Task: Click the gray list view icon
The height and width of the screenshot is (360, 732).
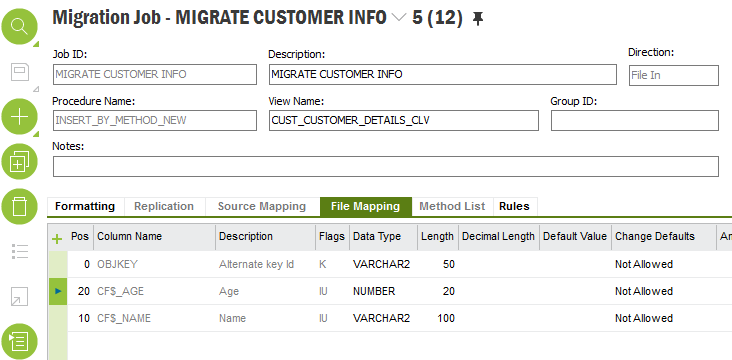Action: 20,251
